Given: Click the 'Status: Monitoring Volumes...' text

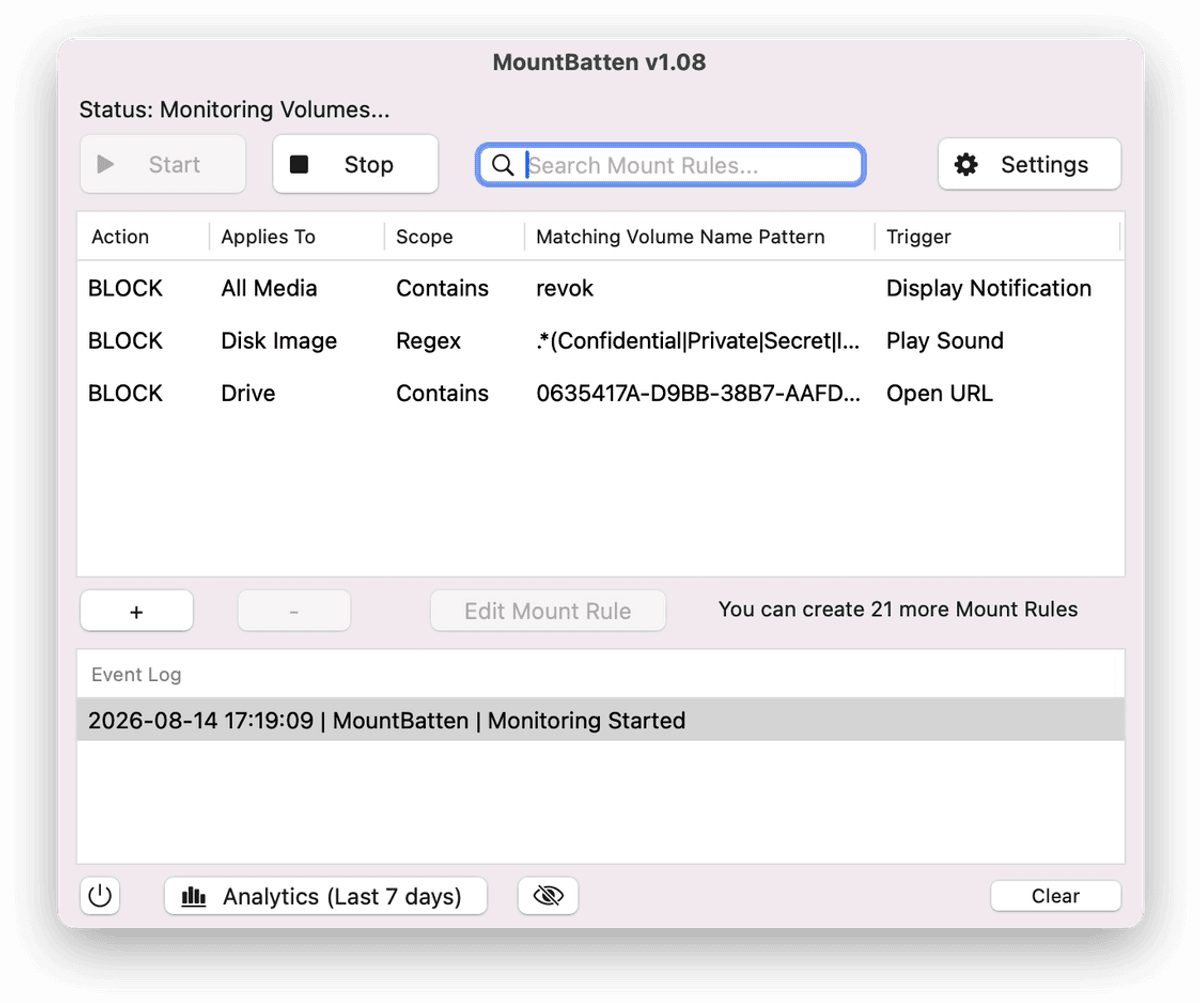Looking at the screenshot, I should [x=234, y=110].
